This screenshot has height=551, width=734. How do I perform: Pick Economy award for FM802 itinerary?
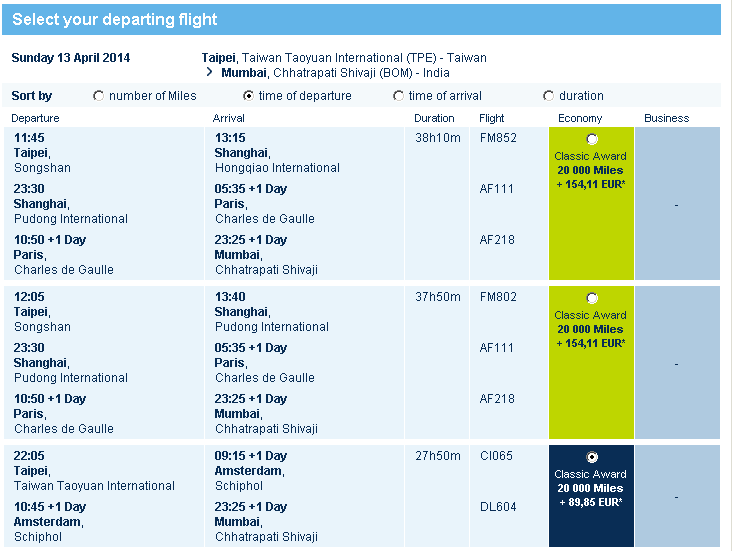pos(592,298)
